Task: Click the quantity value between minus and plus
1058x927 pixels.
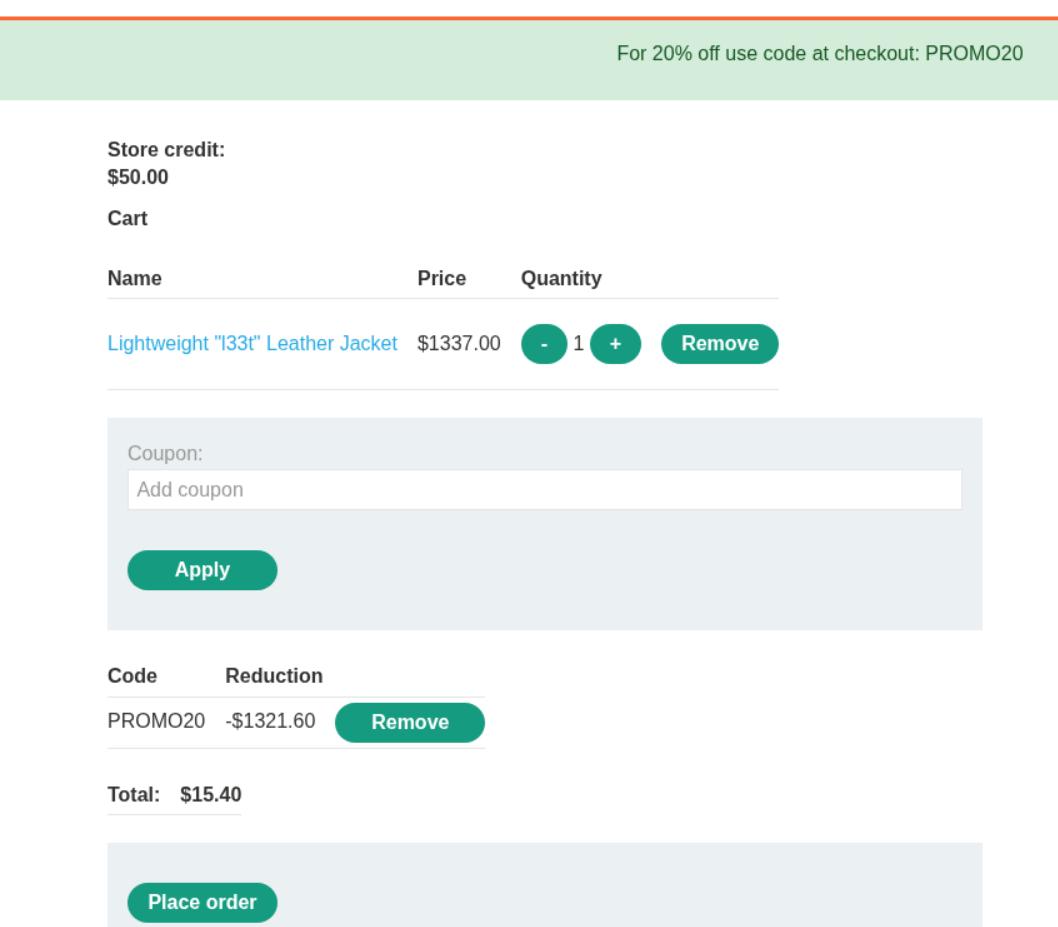Action: pos(578,344)
